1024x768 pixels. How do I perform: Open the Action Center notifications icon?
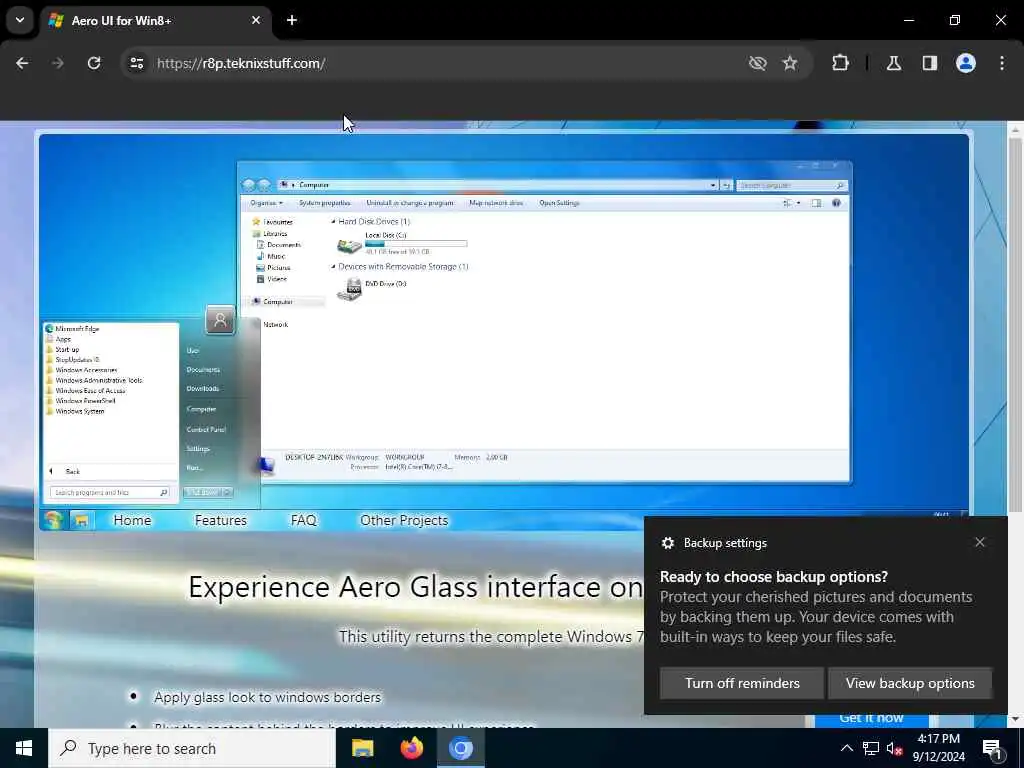pyautogui.click(x=993, y=748)
